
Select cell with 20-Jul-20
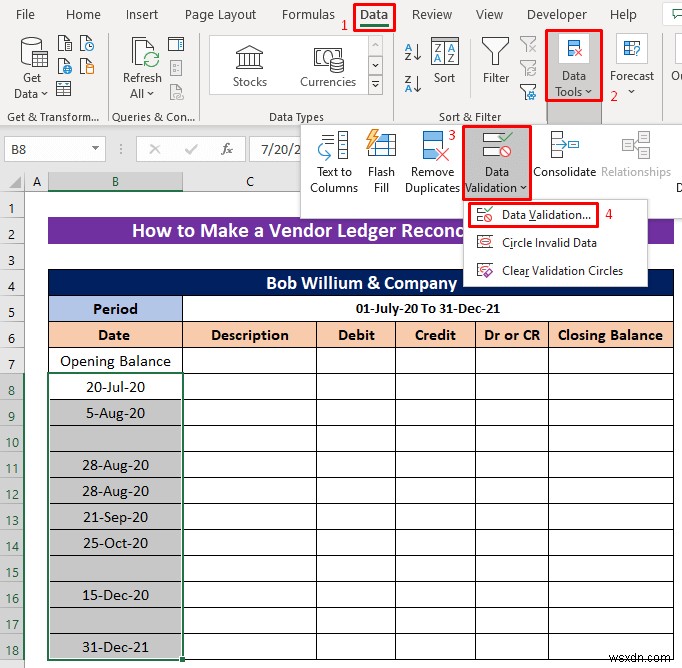tap(115, 387)
